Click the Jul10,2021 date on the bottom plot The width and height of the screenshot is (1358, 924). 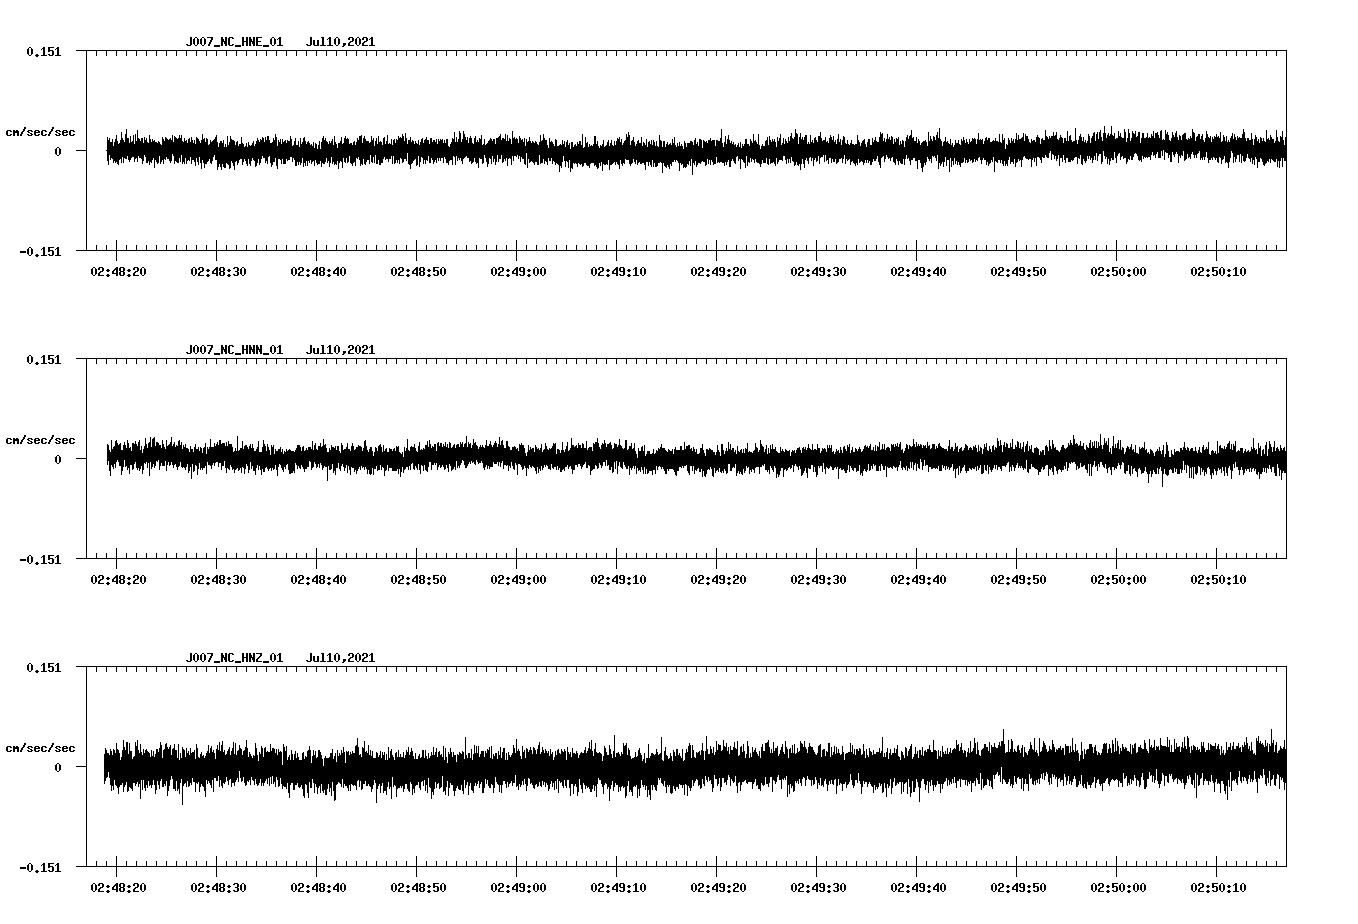coord(341,656)
